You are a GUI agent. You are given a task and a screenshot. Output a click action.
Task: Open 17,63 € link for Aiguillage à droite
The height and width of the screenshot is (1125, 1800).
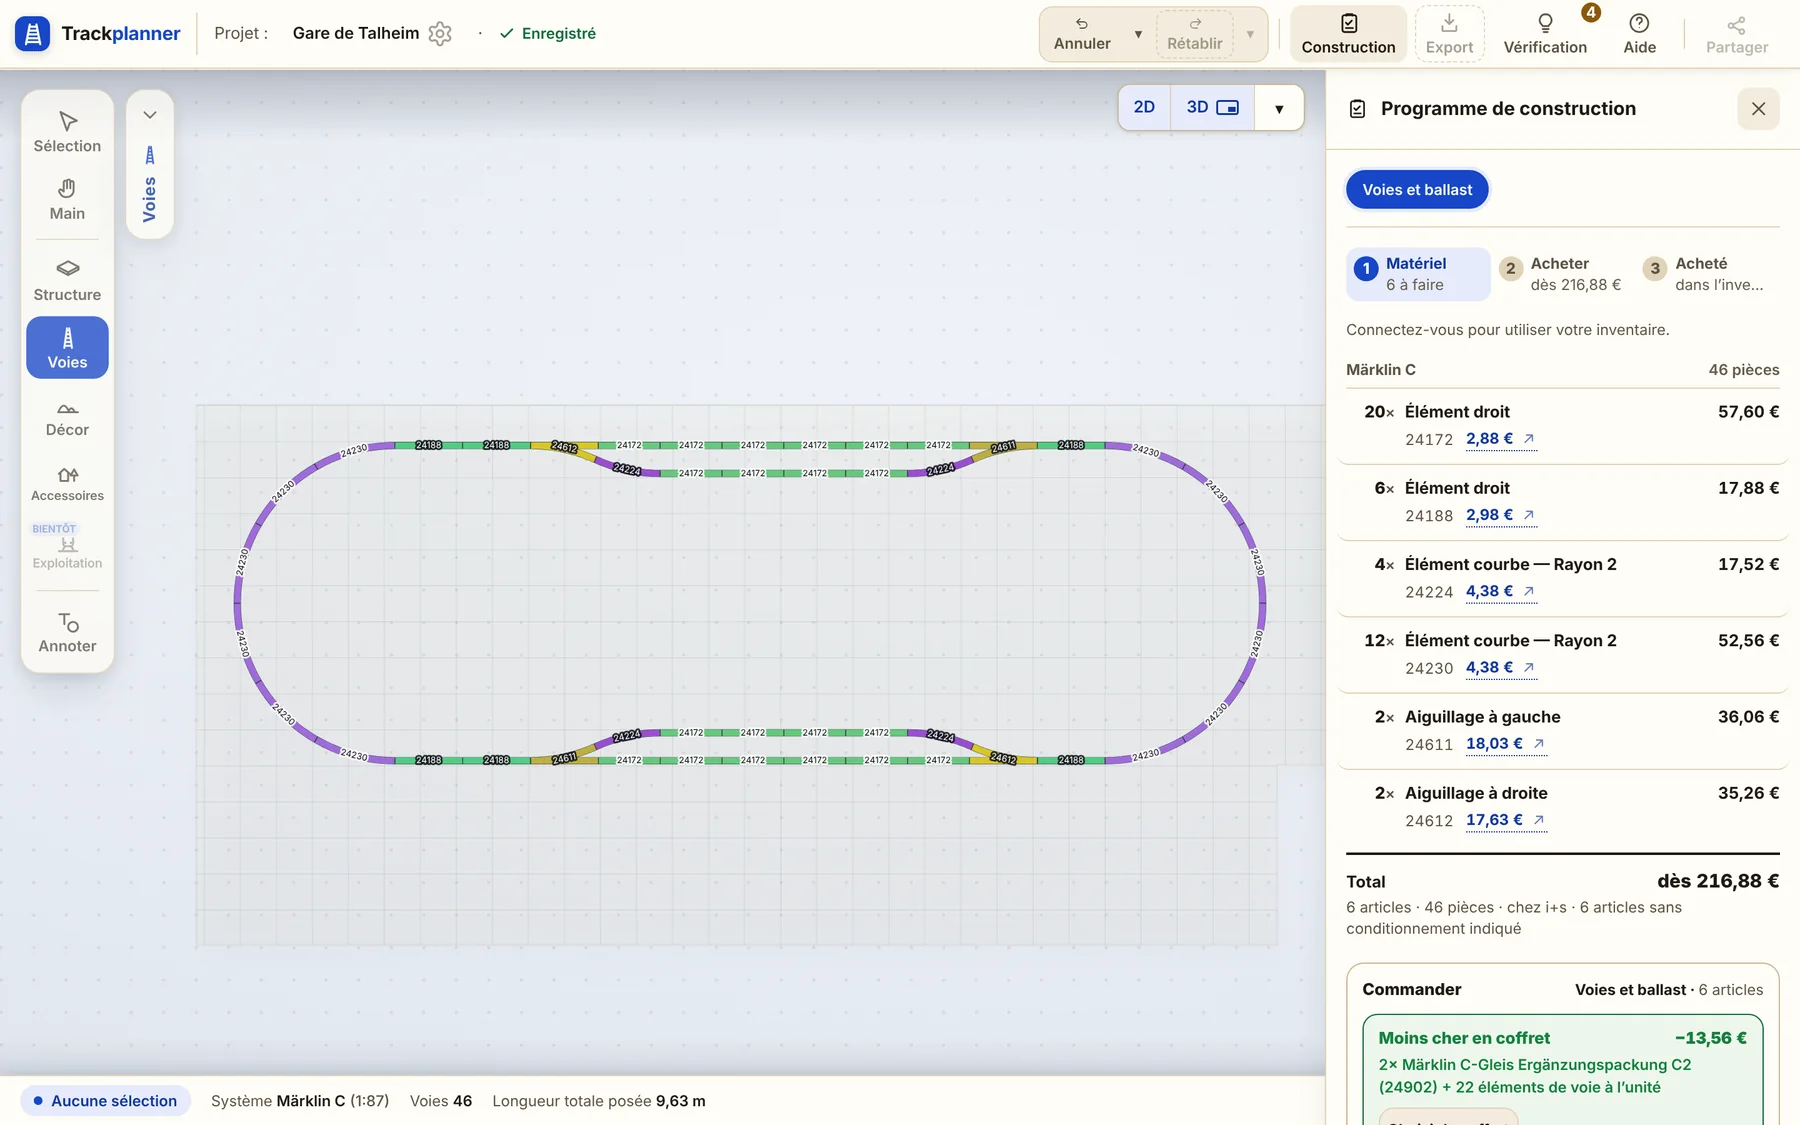tap(1505, 820)
